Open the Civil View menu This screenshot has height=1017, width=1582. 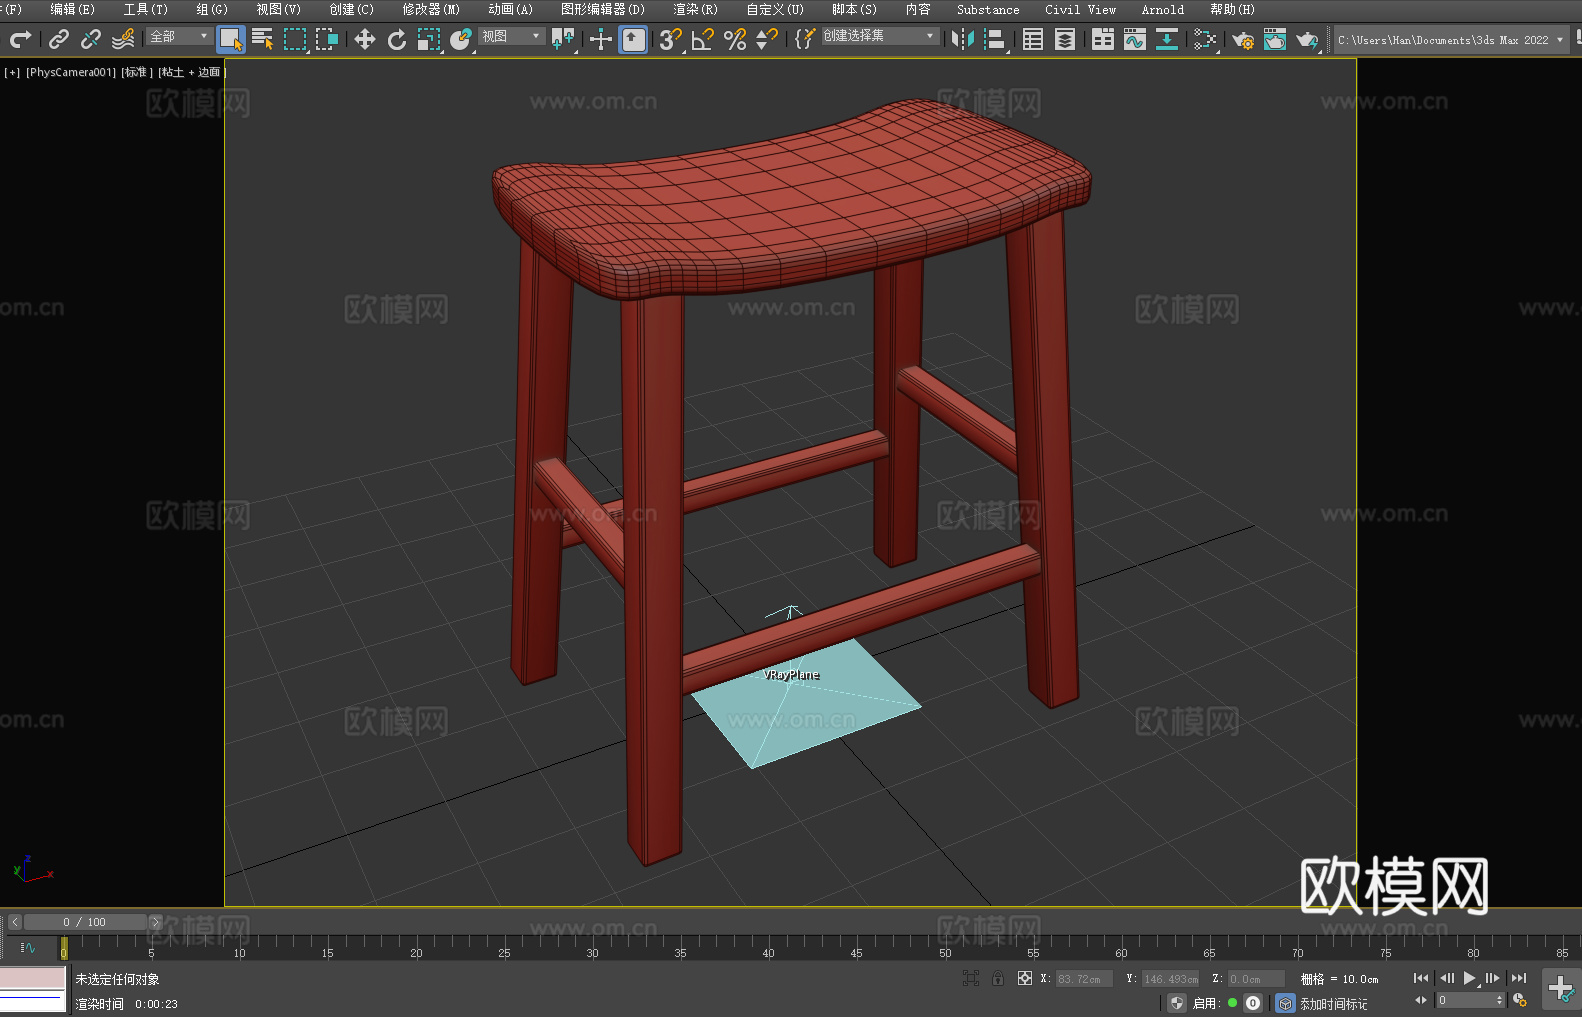pyautogui.click(x=1080, y=9)
